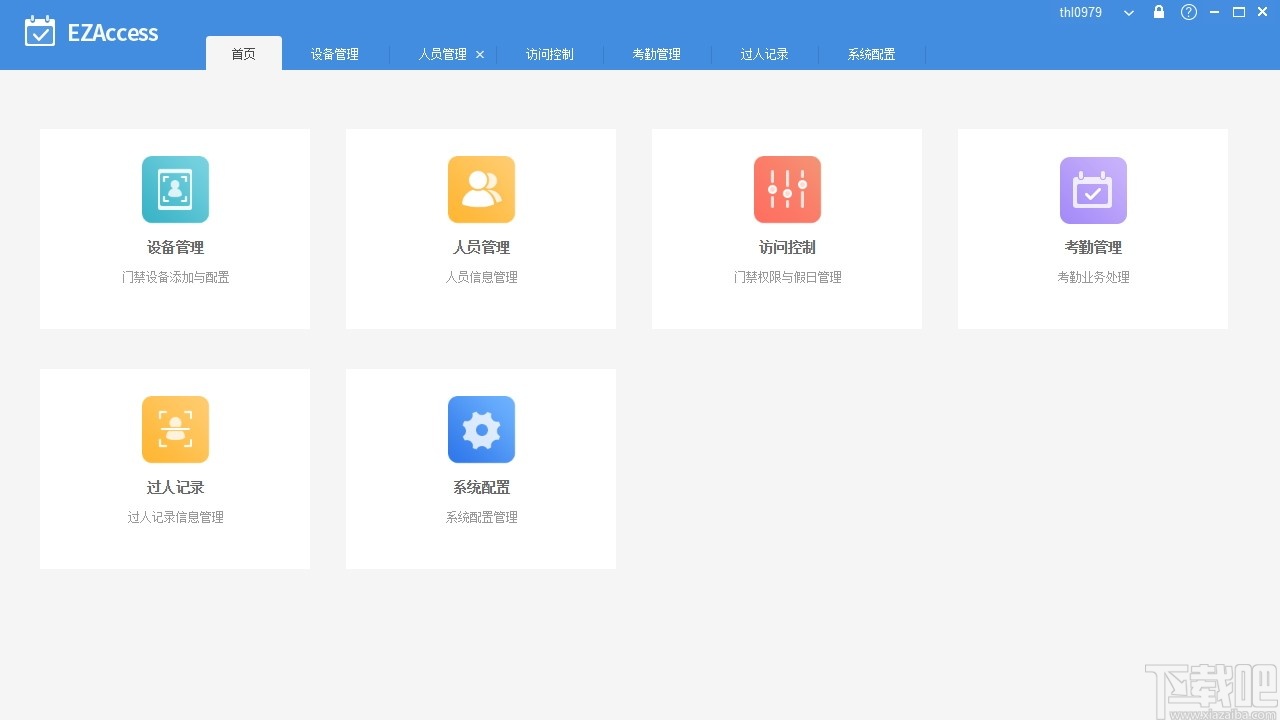
Task: Open the 过人记录 face-scan icon
Action: tap(175, 429)
